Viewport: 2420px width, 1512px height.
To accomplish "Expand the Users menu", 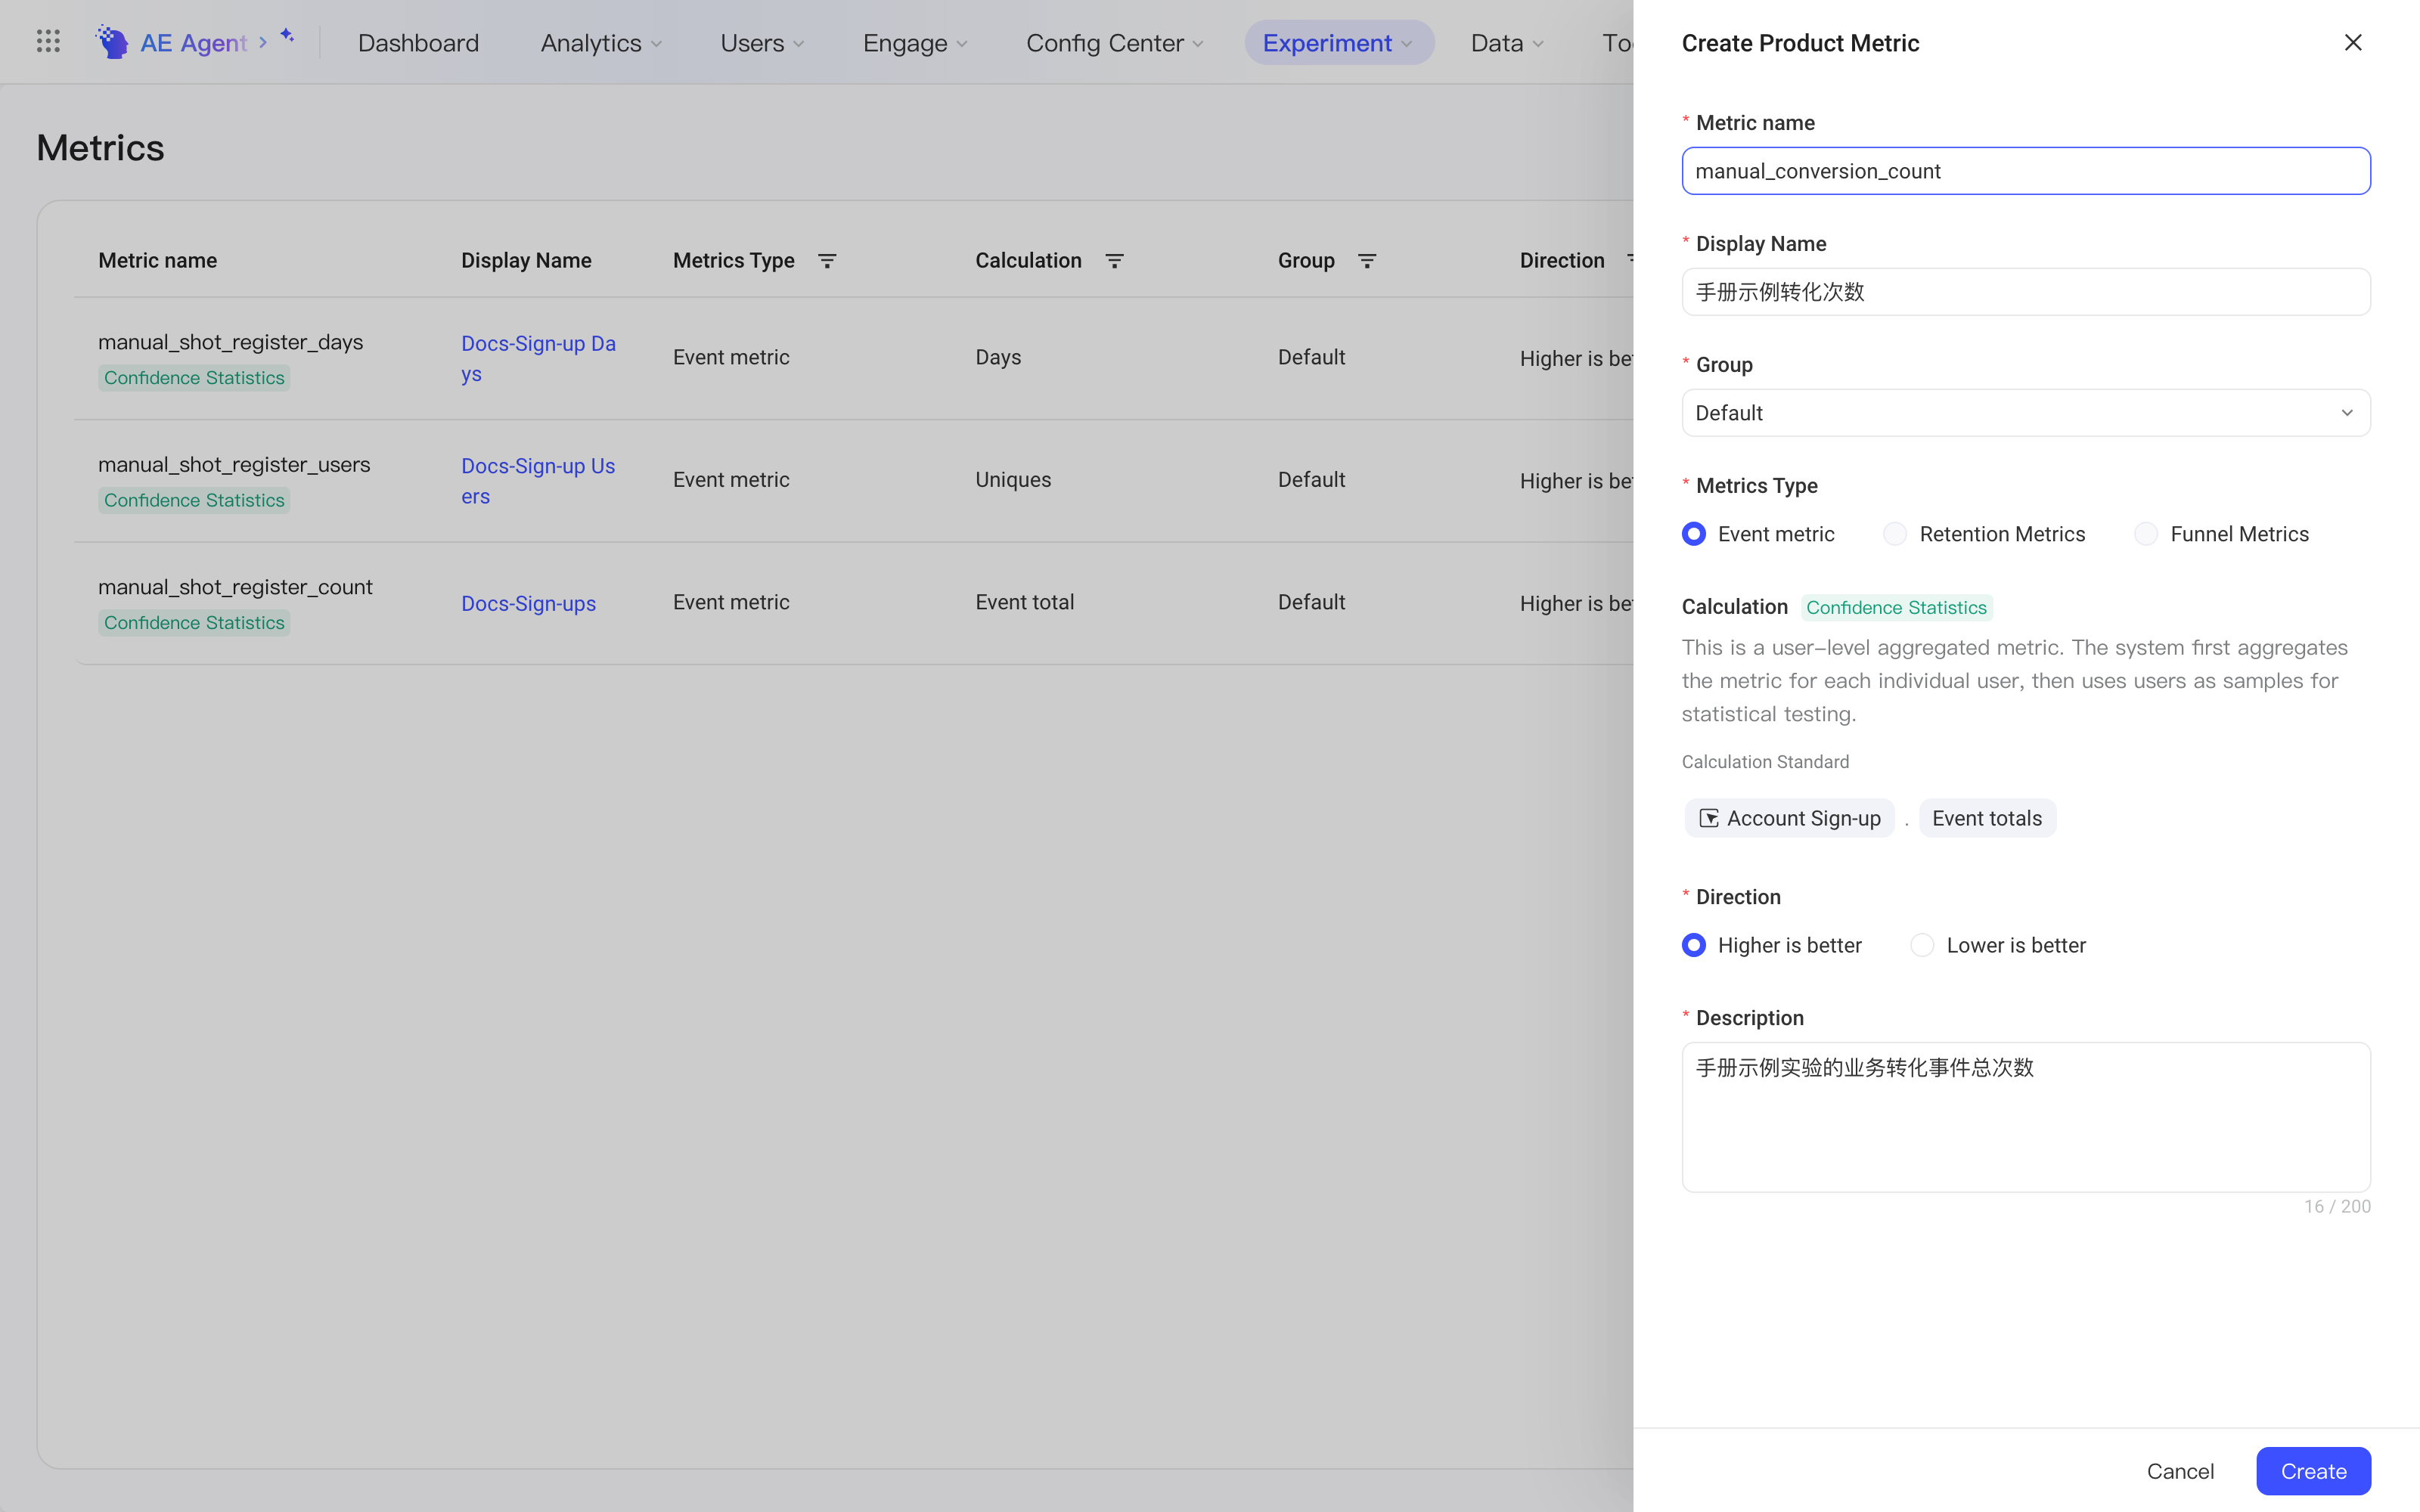I will coord(762,43).
